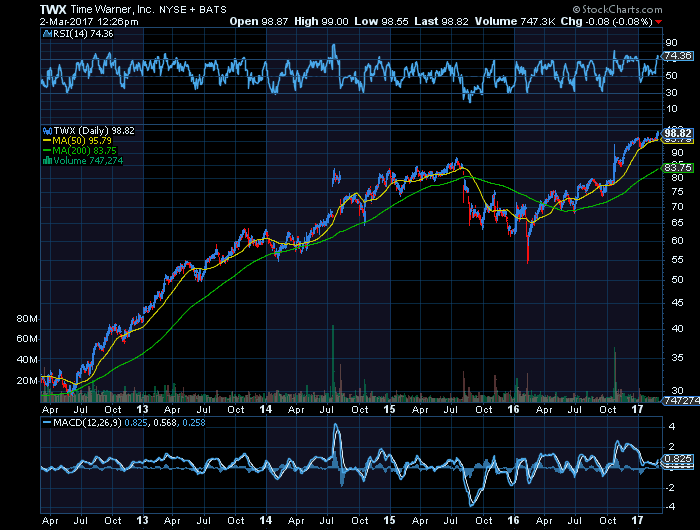The width and height of the screenshot is (700, 530).
Task: Click the RSI line icon in the RSI legend
Action: [x=47, y=34]
